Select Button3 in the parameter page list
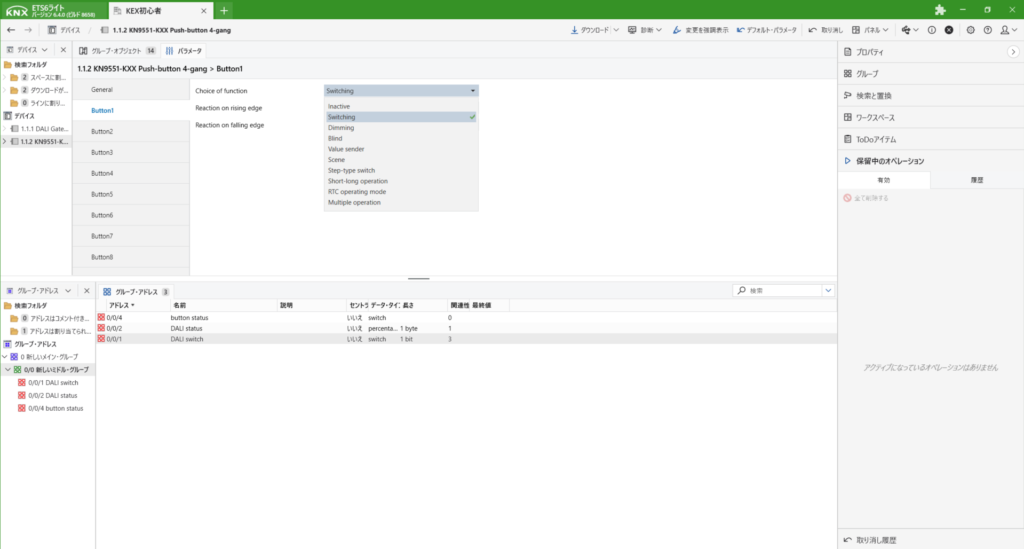 click(102, 152)
